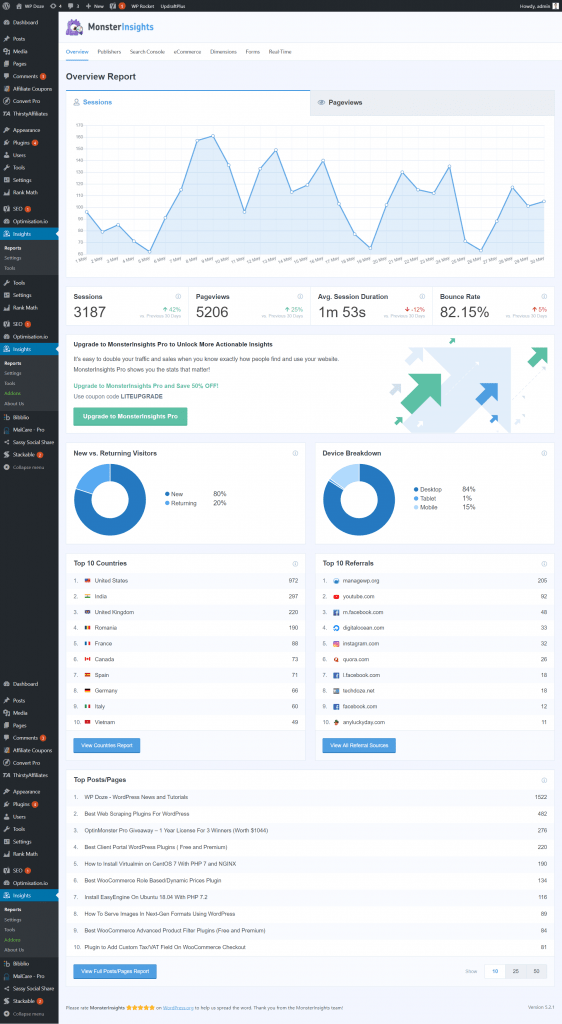The image size is (562, 1024).
Task: Click the MonsterInsights logo
Action: point(110,27)
